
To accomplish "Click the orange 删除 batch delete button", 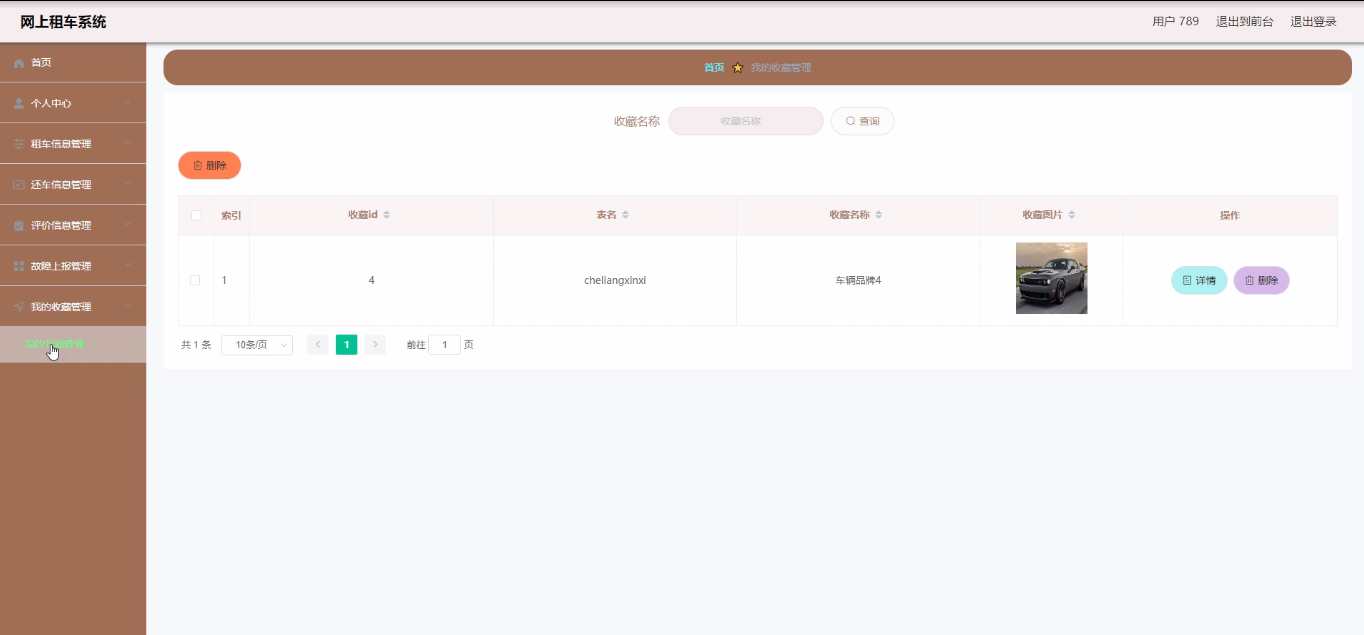I will (210, 165).
